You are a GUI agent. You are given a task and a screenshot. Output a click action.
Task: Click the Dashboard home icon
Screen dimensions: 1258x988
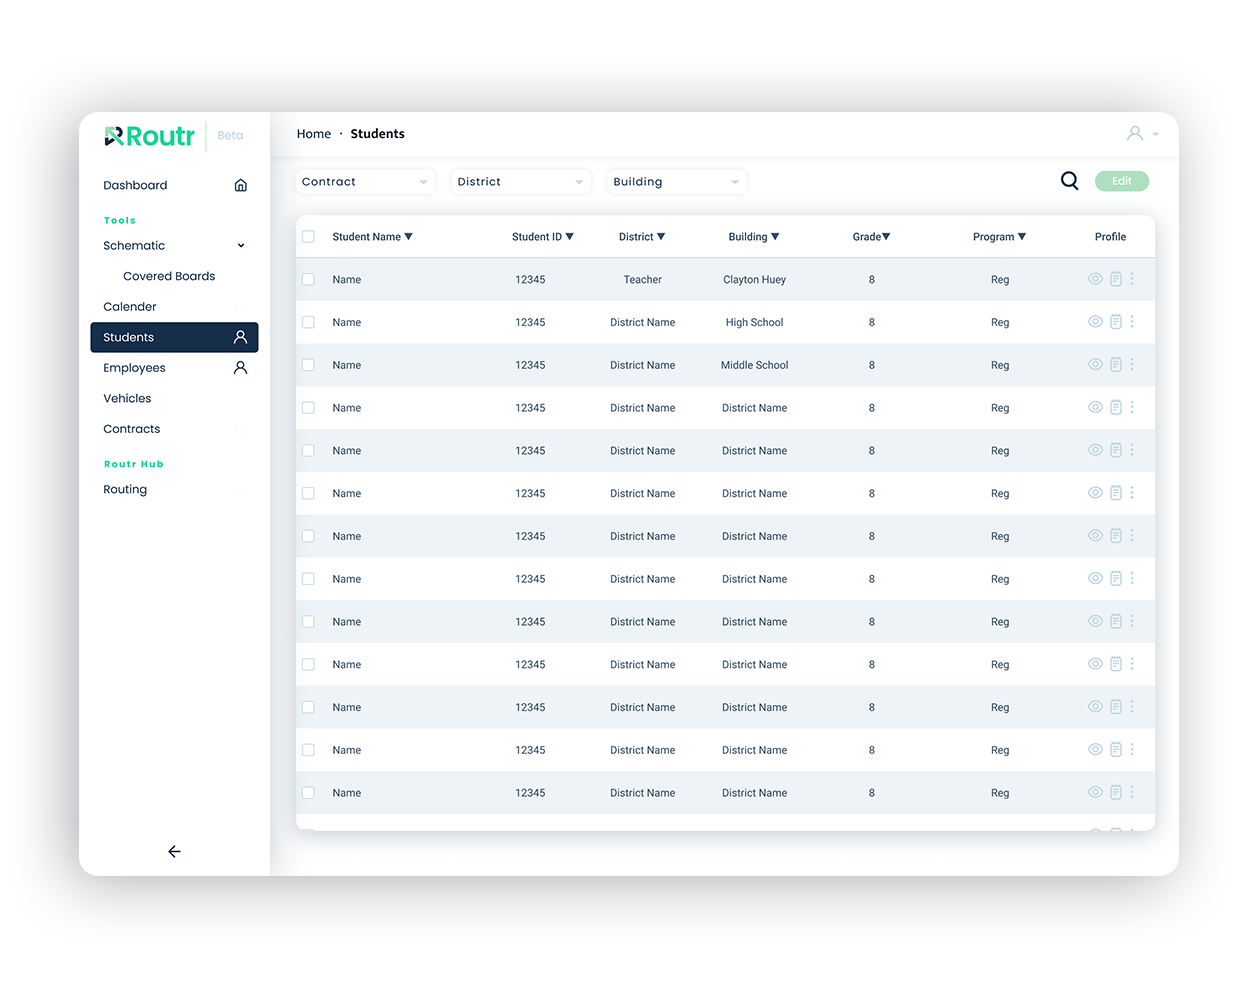(x=240, y=185)
